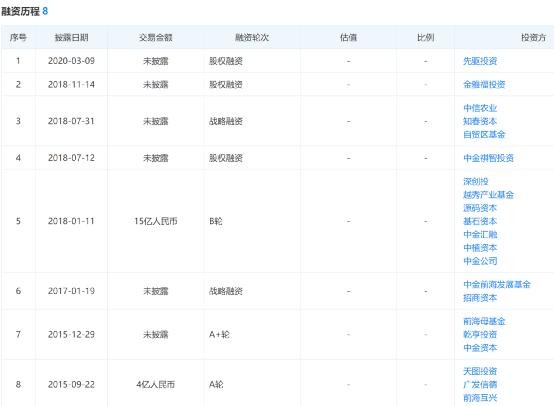Open the 中金公司 investor link
The width and height of the screenshot is (554, 406).
(x=480, y=261)
